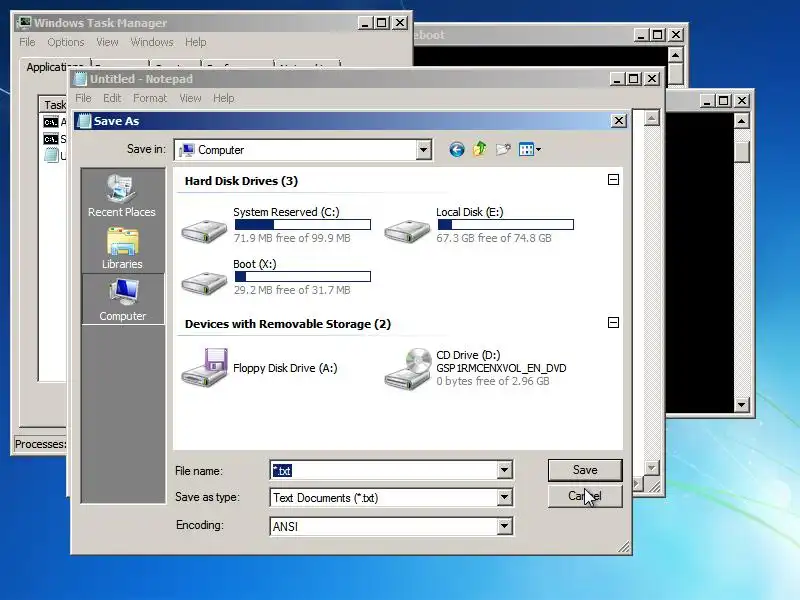This screenshot has width=800, height=600.
Task: Click the Task column header in Task Manager
Action: click(54, 105)
